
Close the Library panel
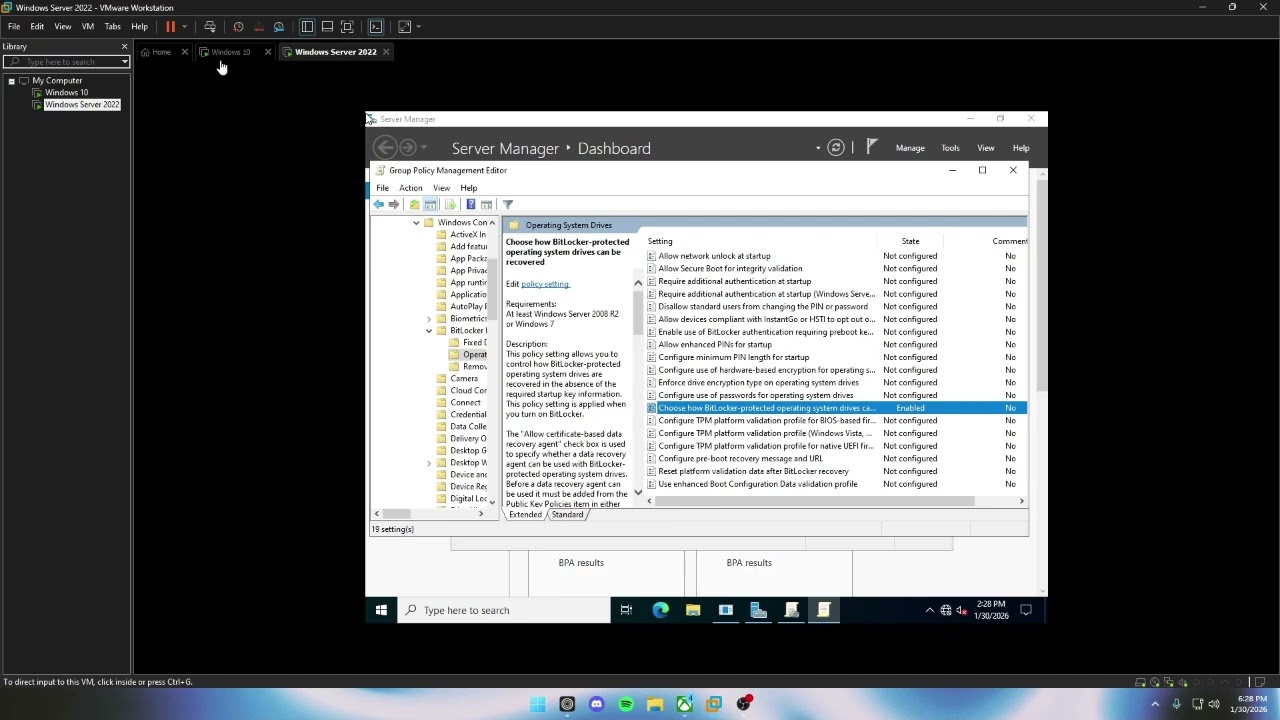point(124,47)
